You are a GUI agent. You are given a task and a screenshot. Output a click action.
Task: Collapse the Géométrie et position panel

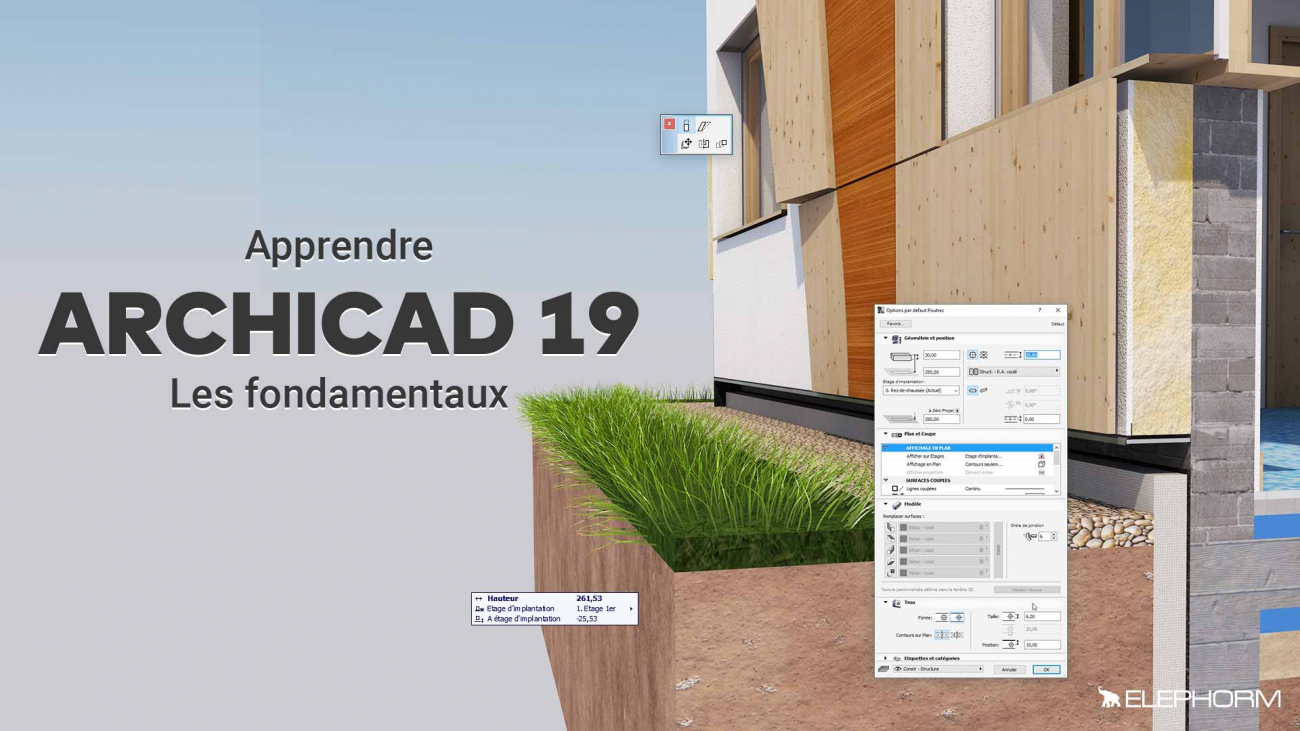tap(885, 338)
